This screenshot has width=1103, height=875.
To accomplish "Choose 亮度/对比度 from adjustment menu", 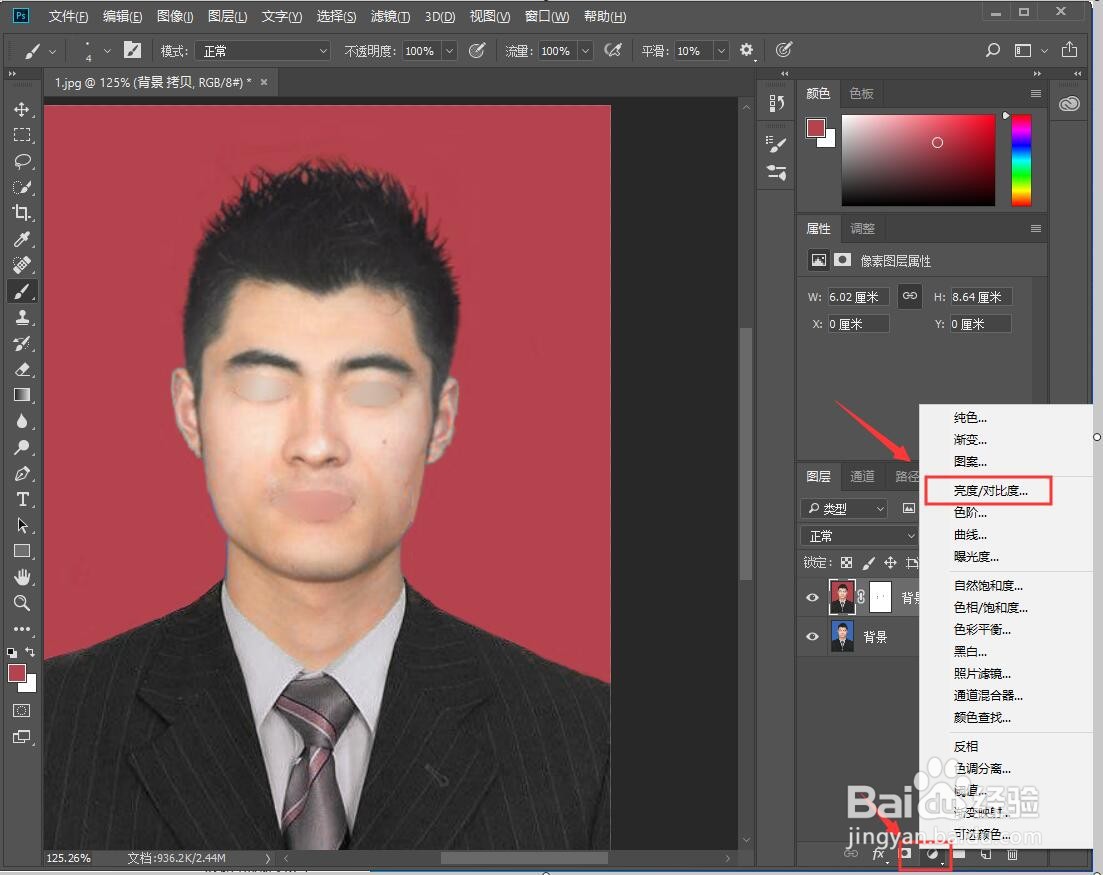I will [990, 491].
